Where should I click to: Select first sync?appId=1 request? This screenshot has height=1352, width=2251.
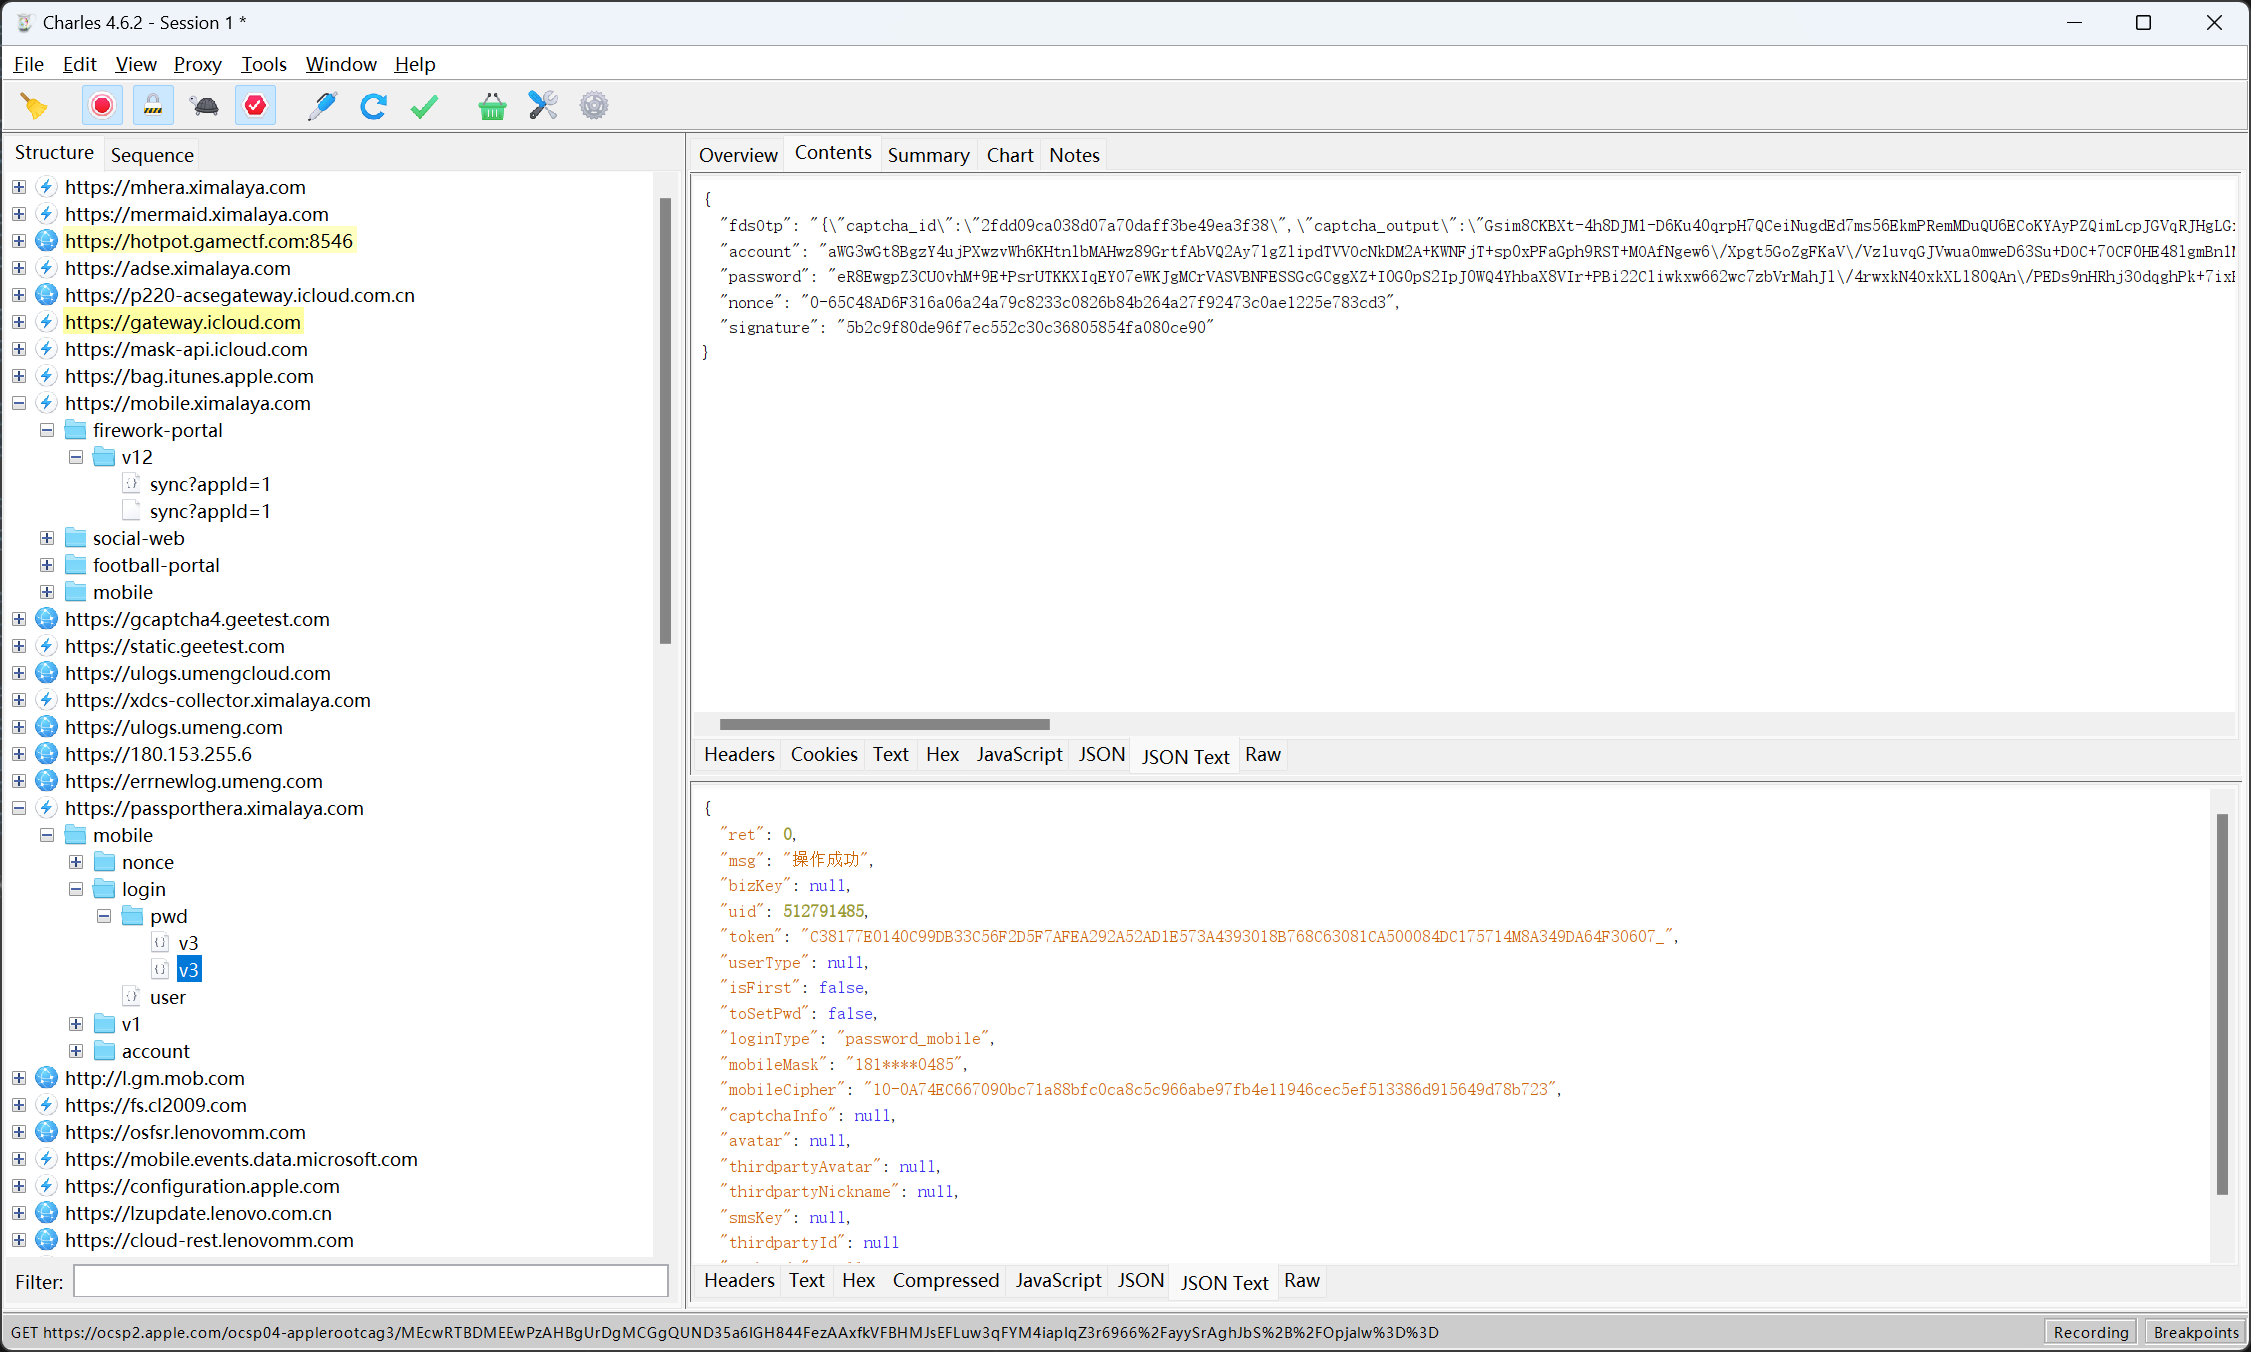click(210, 484)
